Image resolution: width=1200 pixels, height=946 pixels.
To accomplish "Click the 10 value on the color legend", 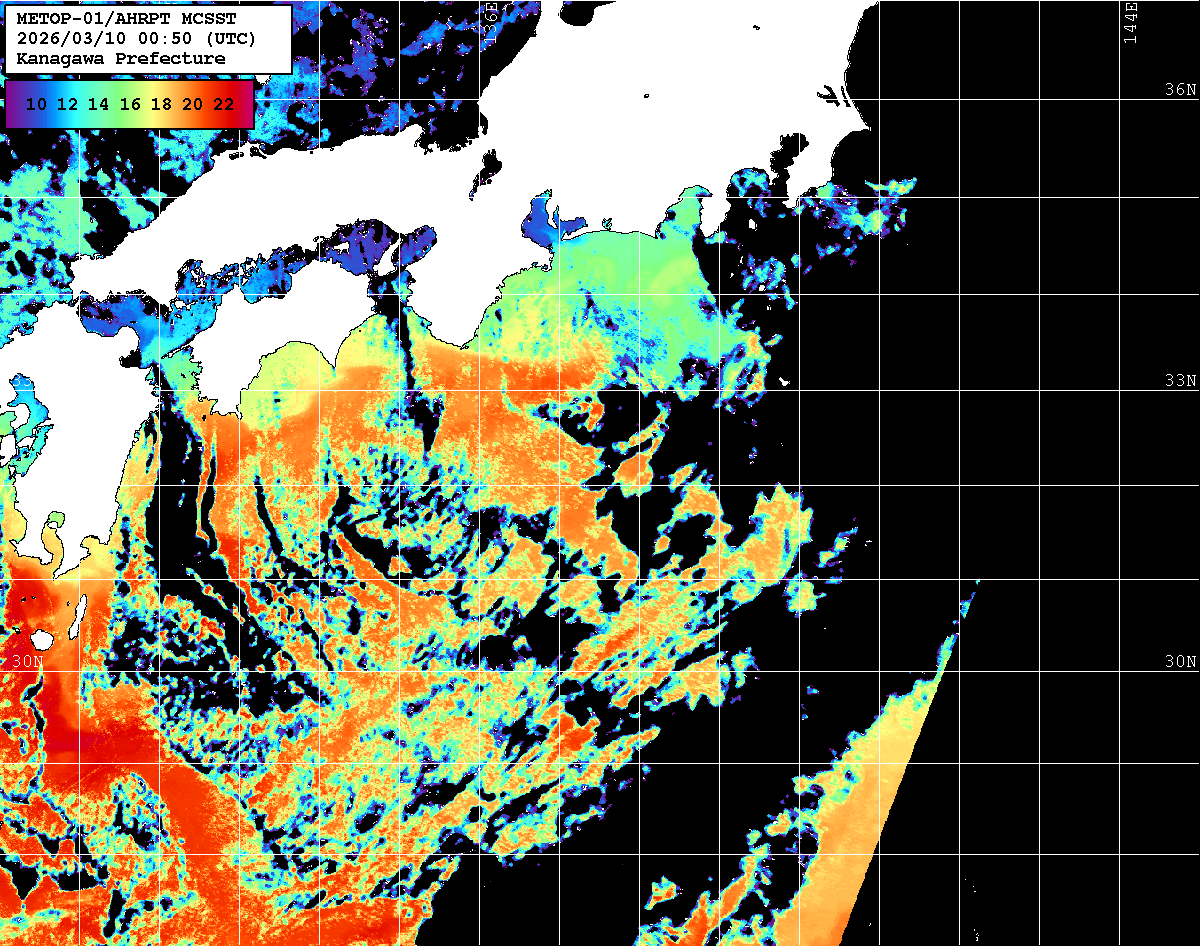I will pos(37,104).
